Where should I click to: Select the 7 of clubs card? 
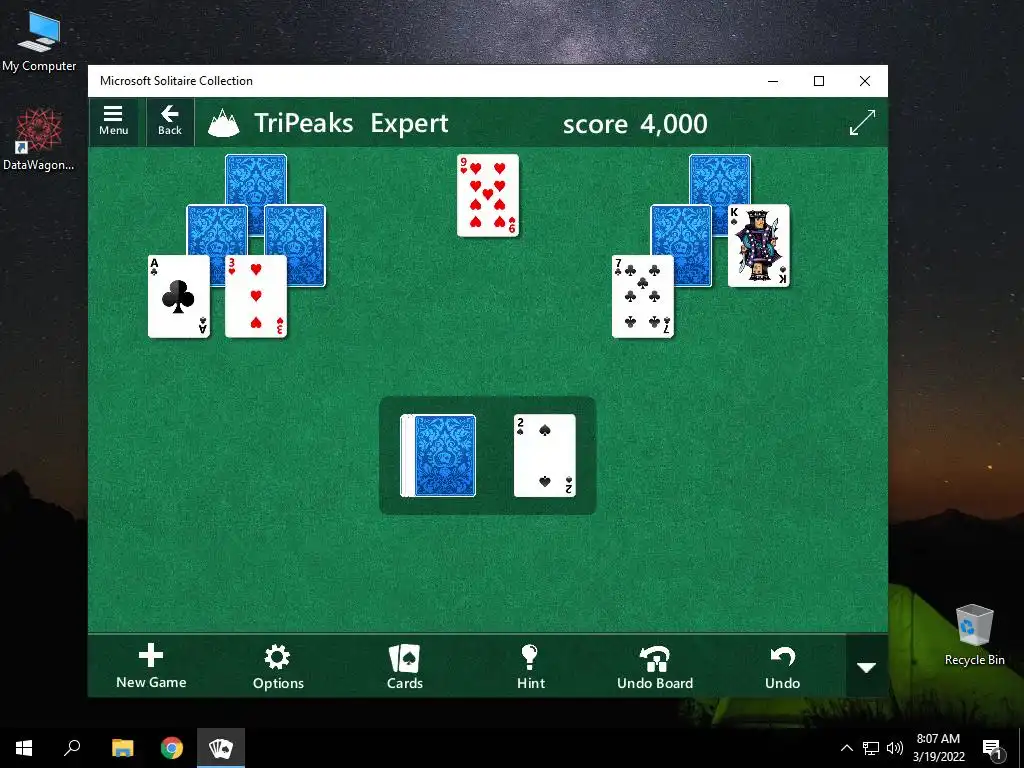(643, 296)
